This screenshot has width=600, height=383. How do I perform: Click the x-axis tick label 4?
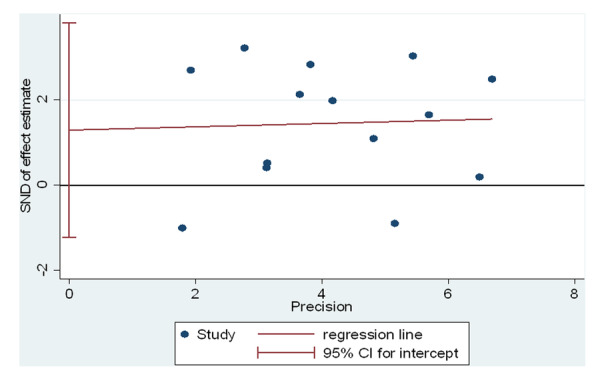(x=321, y=294)
